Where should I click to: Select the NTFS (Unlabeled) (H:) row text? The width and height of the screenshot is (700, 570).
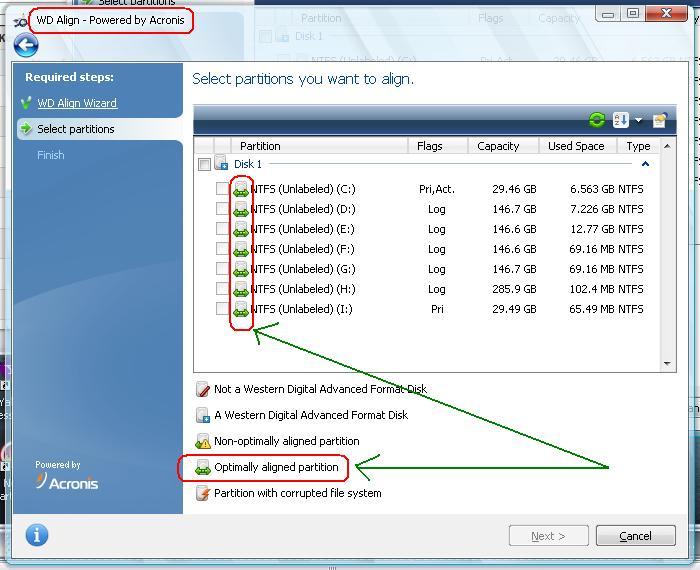[303, 289]
